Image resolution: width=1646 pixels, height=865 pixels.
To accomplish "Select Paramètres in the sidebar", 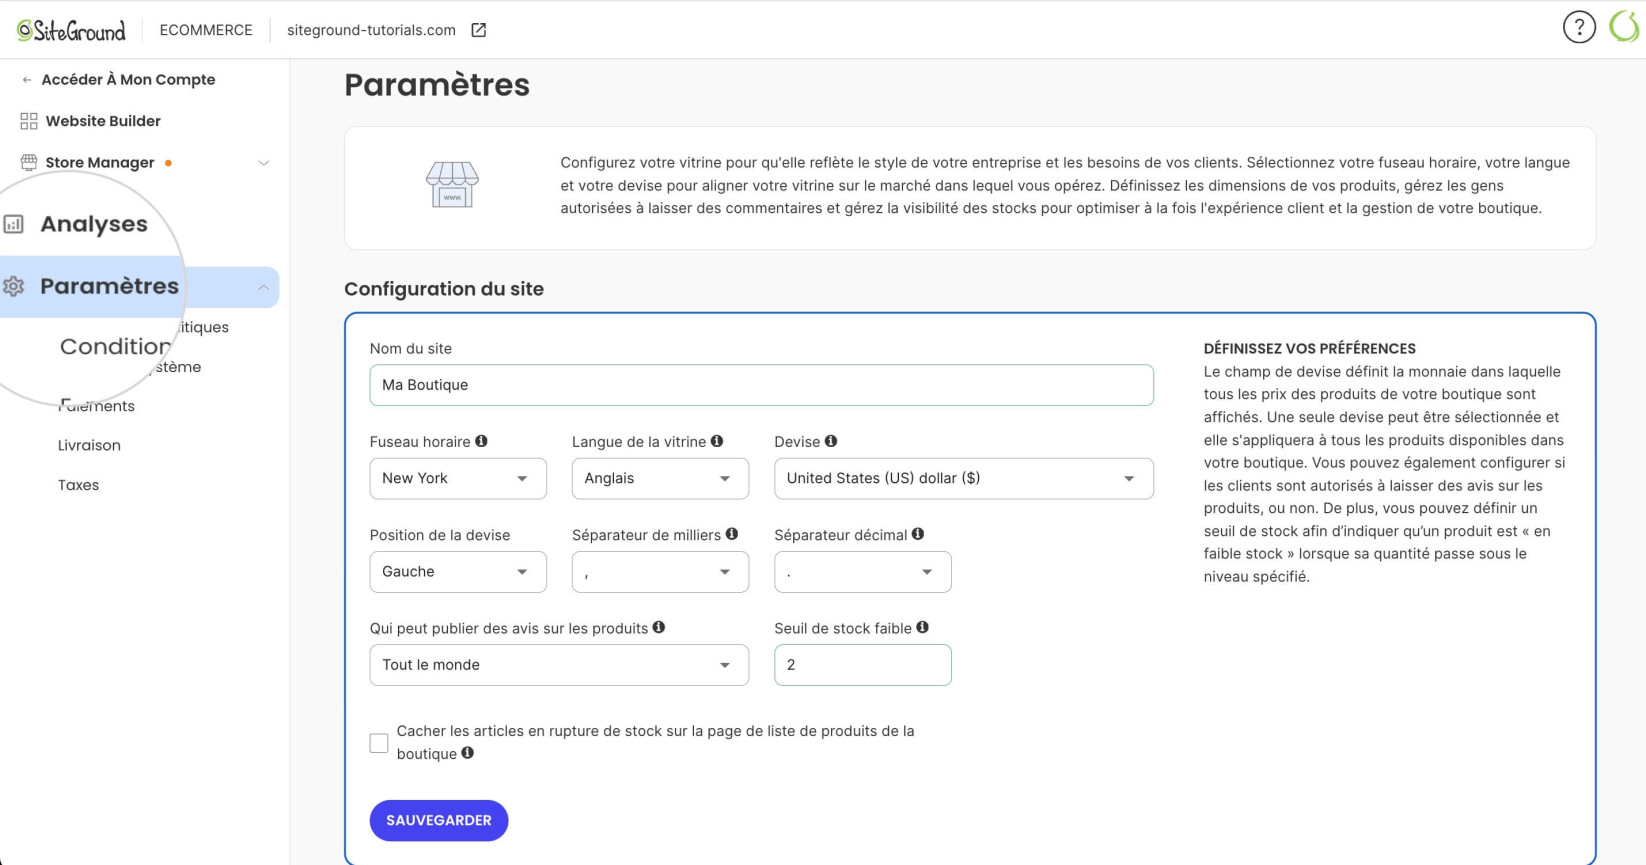I will (110, 286).
